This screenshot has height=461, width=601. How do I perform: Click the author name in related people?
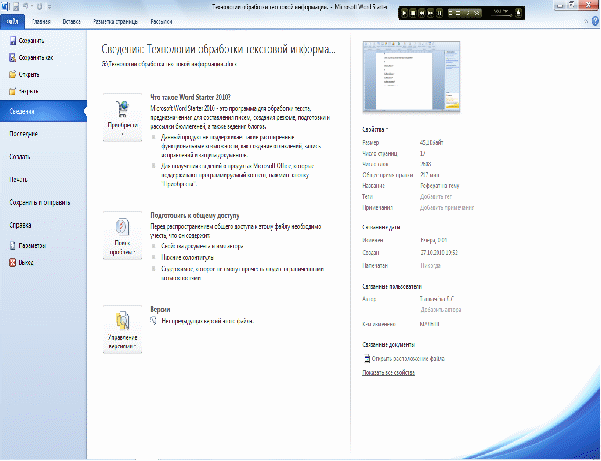click(437, 299)
